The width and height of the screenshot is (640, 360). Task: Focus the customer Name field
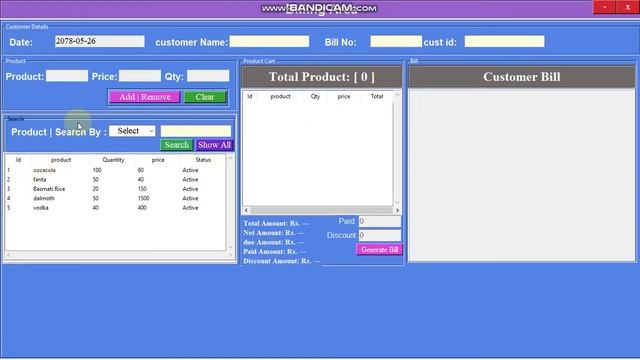(x=269, y=41)
